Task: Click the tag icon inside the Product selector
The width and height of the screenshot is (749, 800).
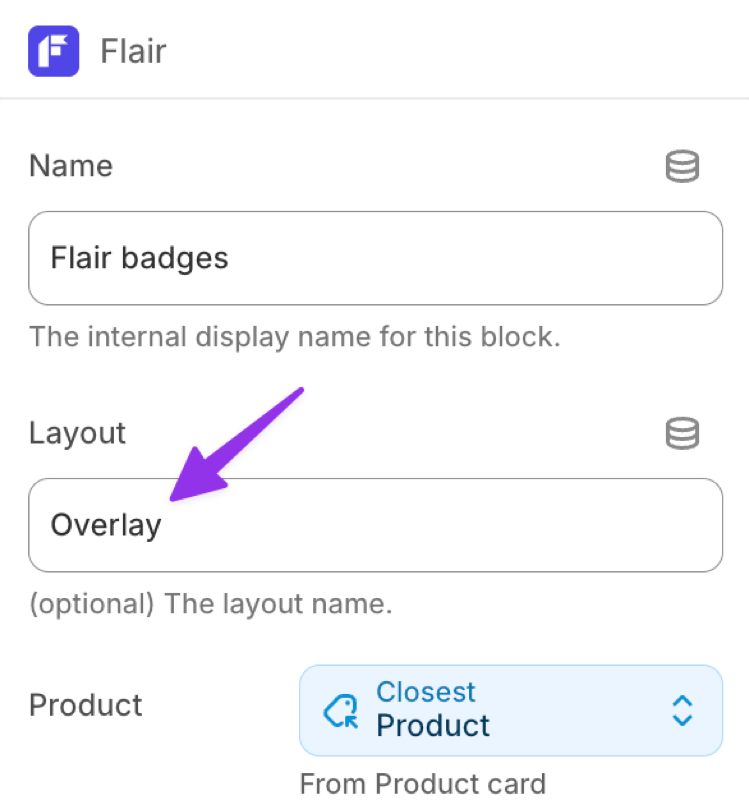Action: pos(340,710)
